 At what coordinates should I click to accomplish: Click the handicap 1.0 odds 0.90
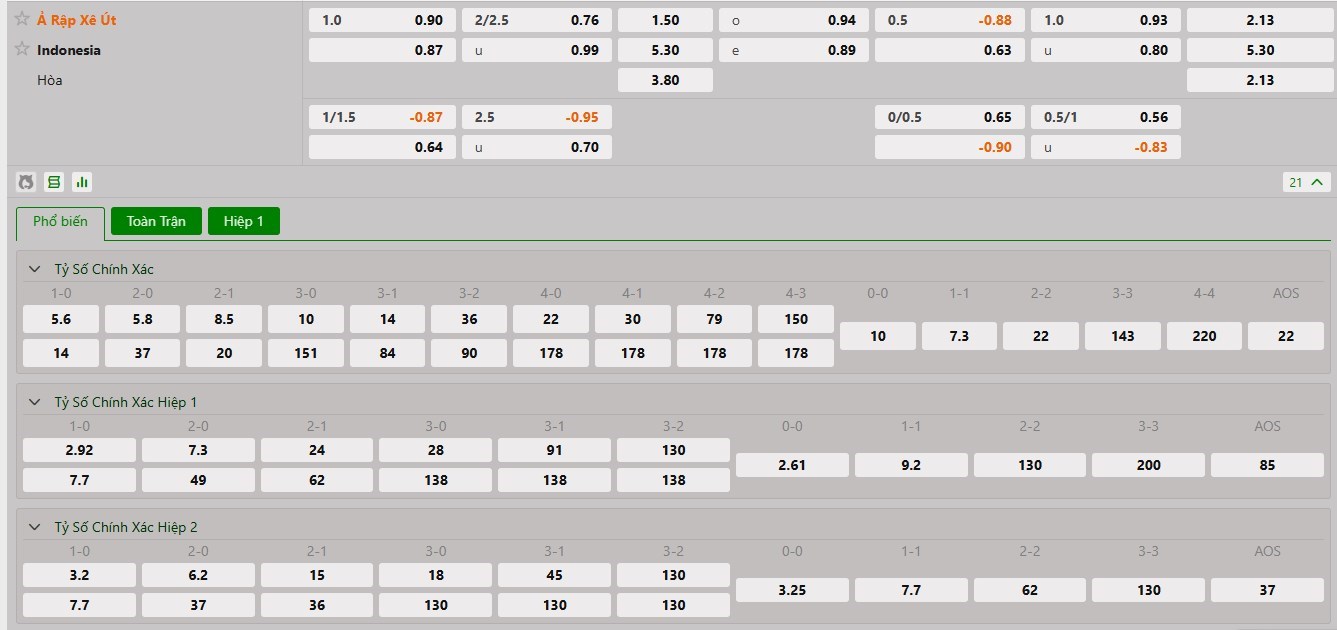pyautogui.click(x=382, y=20)
